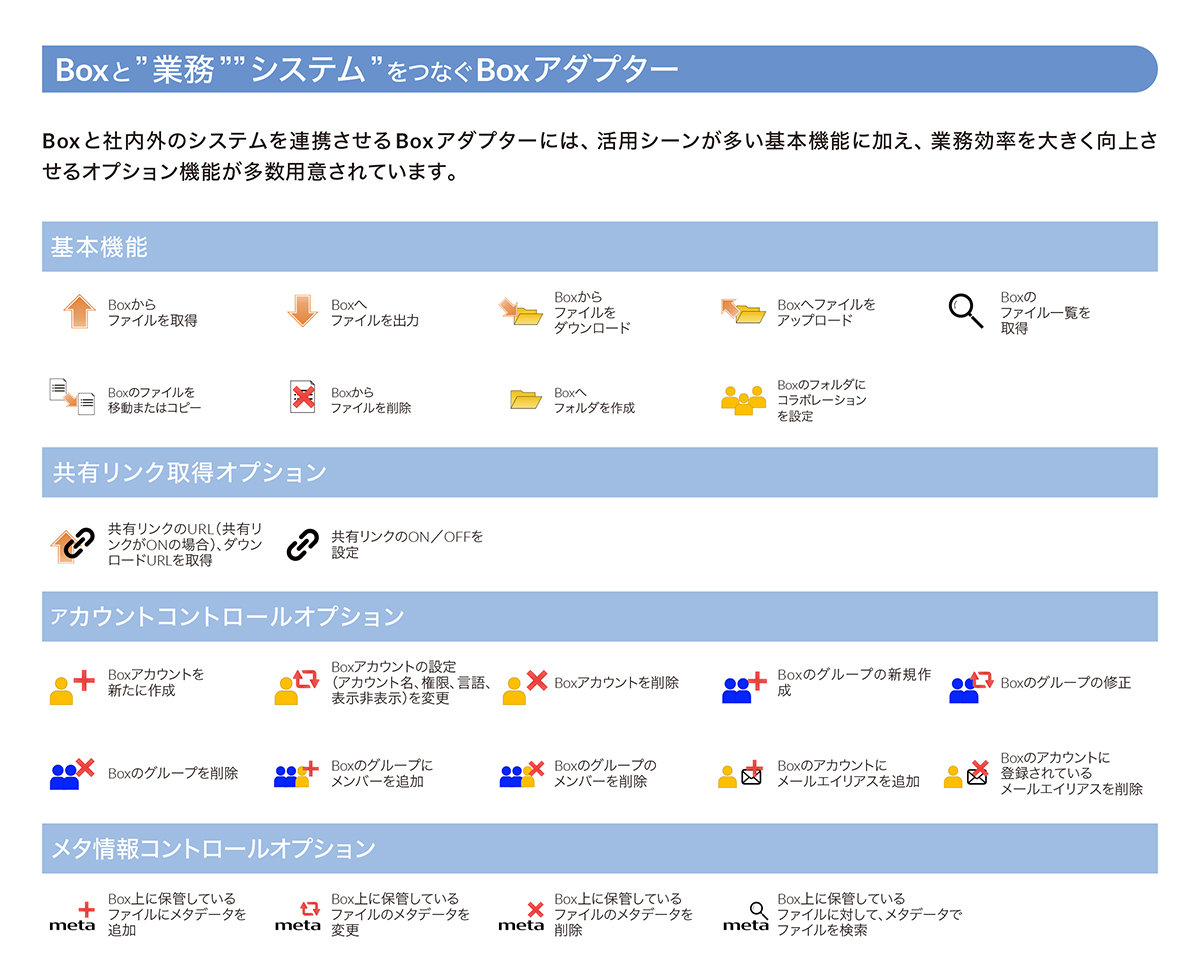Click the person-plus icon 'Boxアカウントを新たに作成'

(x=72, y=688)
